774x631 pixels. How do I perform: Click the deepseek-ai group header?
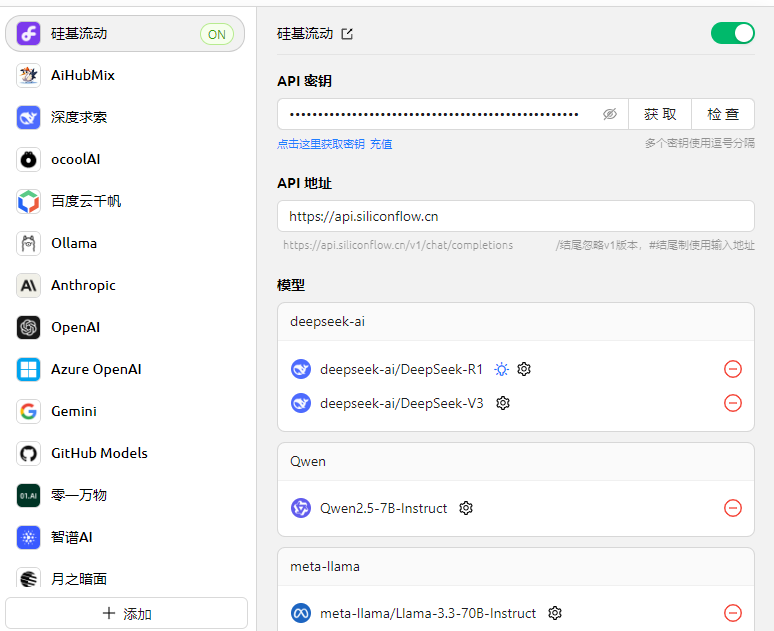coord(516,322)
